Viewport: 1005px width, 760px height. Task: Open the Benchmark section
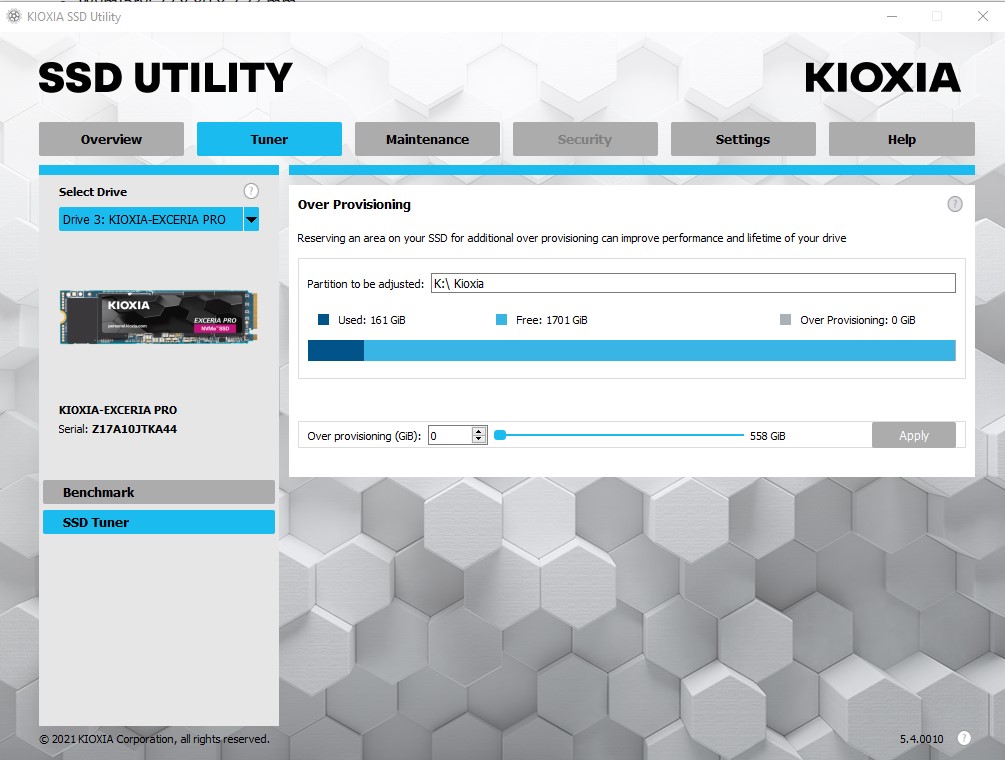click(159, 492)
